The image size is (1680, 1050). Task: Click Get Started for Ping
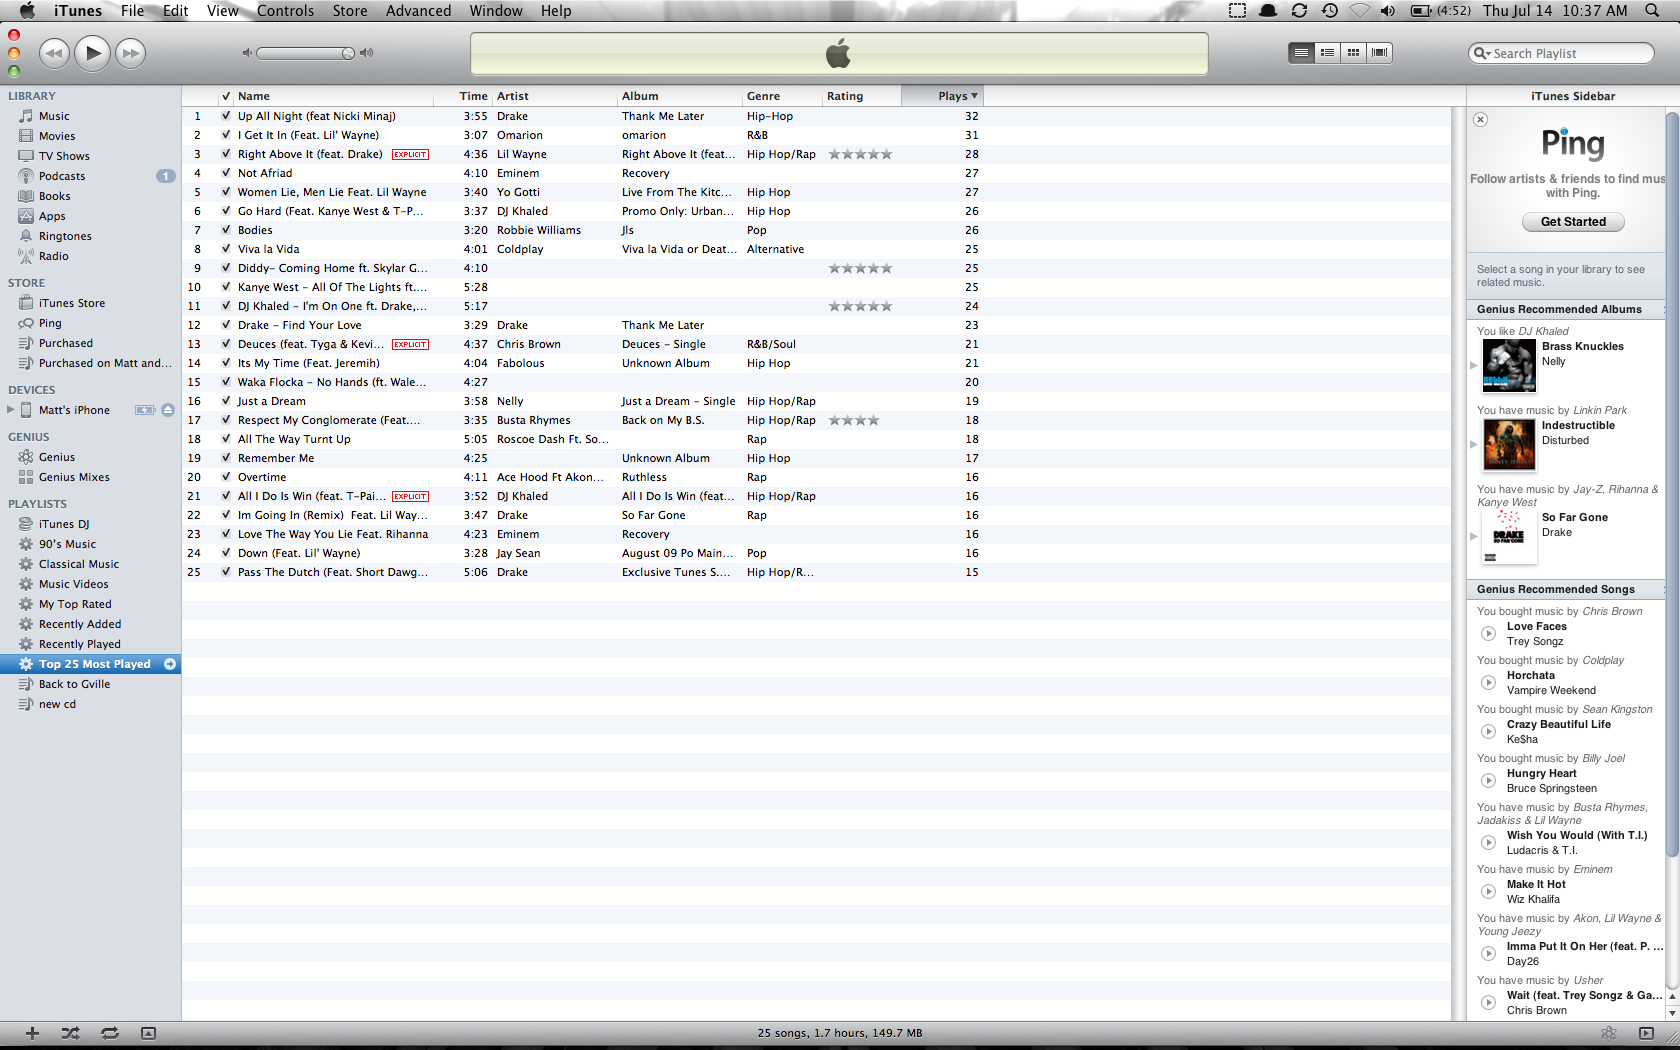pos(1573,222)
